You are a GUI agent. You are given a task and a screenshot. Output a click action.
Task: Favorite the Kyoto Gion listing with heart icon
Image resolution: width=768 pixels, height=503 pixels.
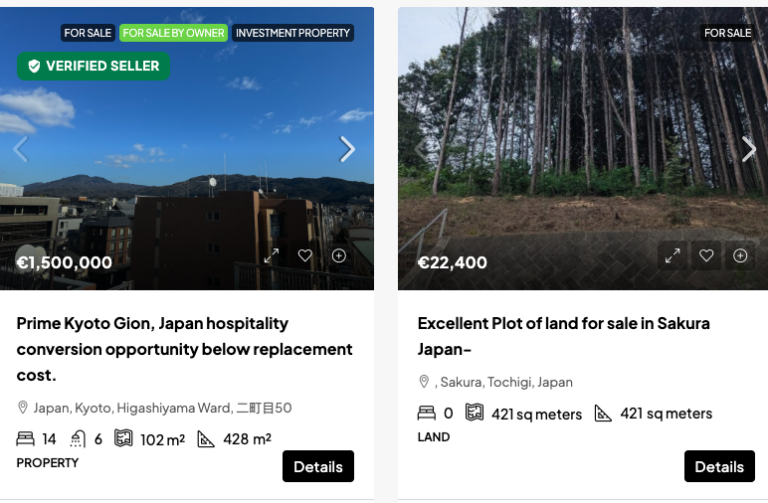[305, 255]
